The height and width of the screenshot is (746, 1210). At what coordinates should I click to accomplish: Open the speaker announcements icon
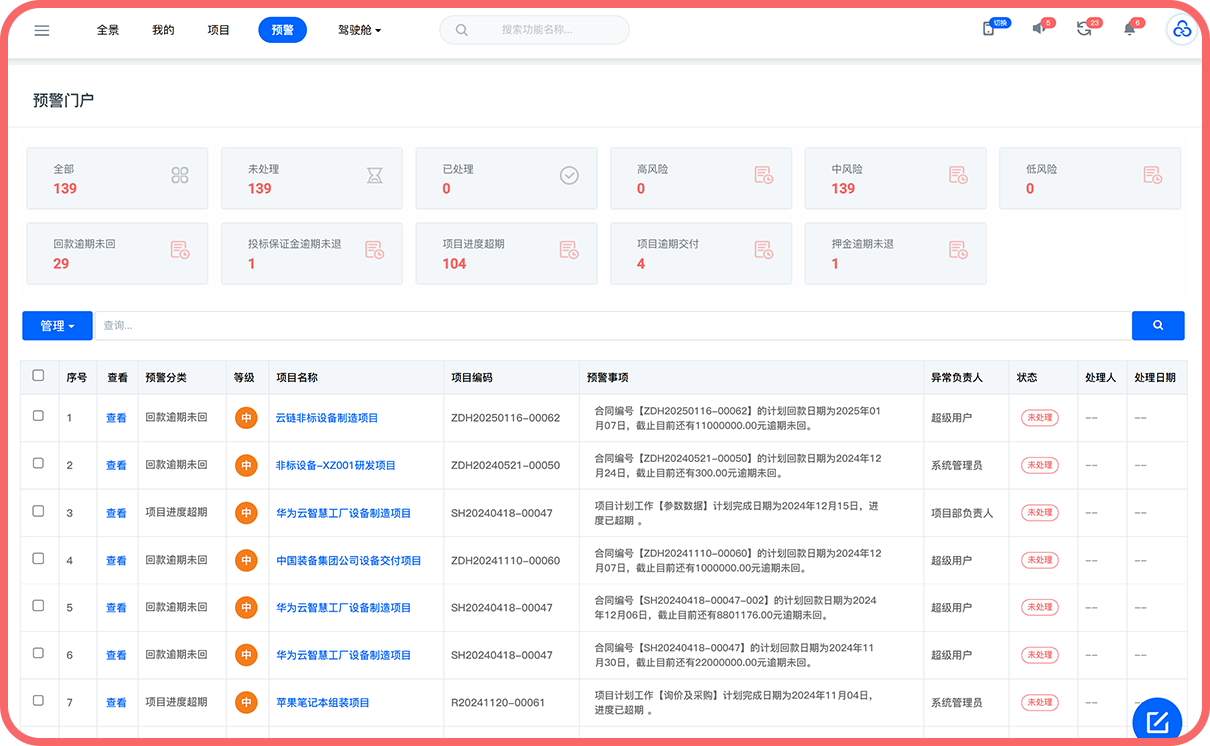pos(1040,29)
